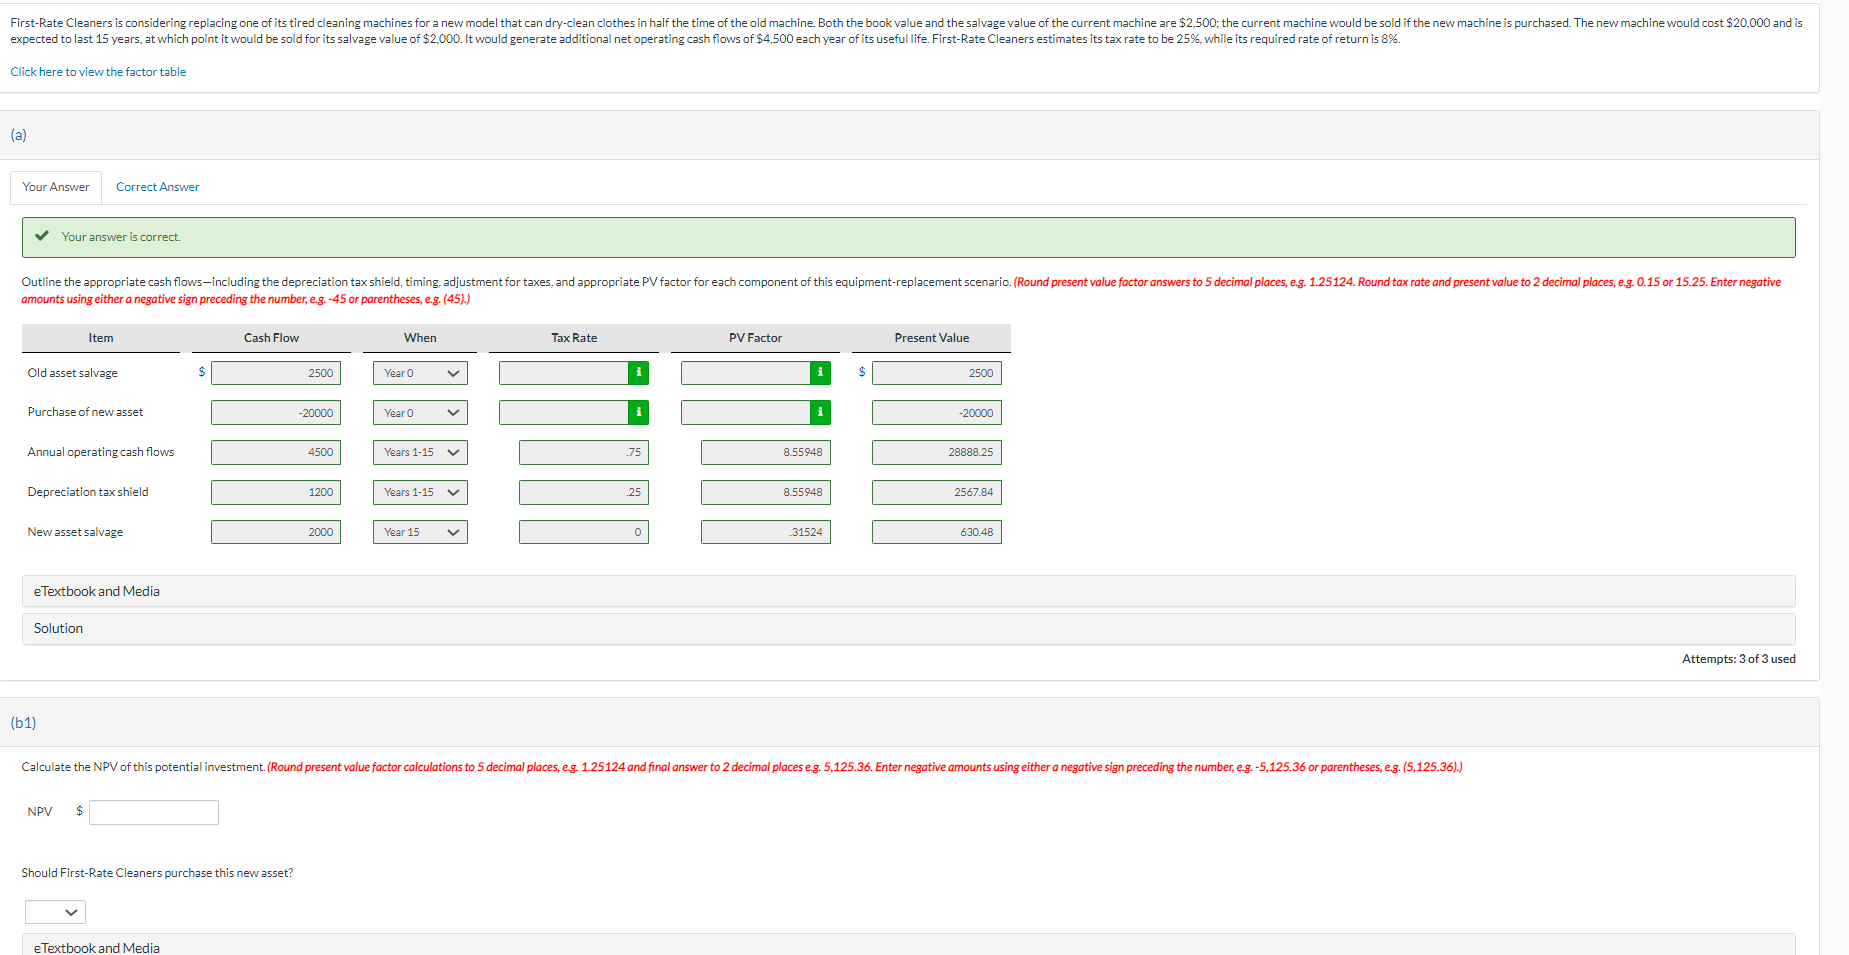Open info tooltip for Purchase of new asset PV factor

tap(821, 412)
